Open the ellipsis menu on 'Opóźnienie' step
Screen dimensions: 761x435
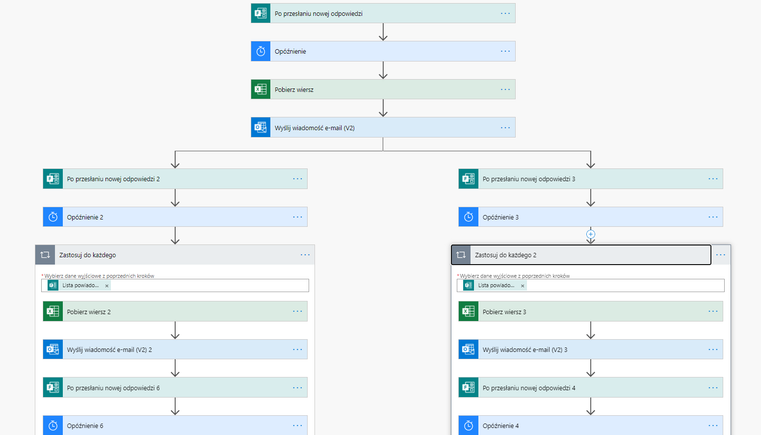click(x=505, y=51)
